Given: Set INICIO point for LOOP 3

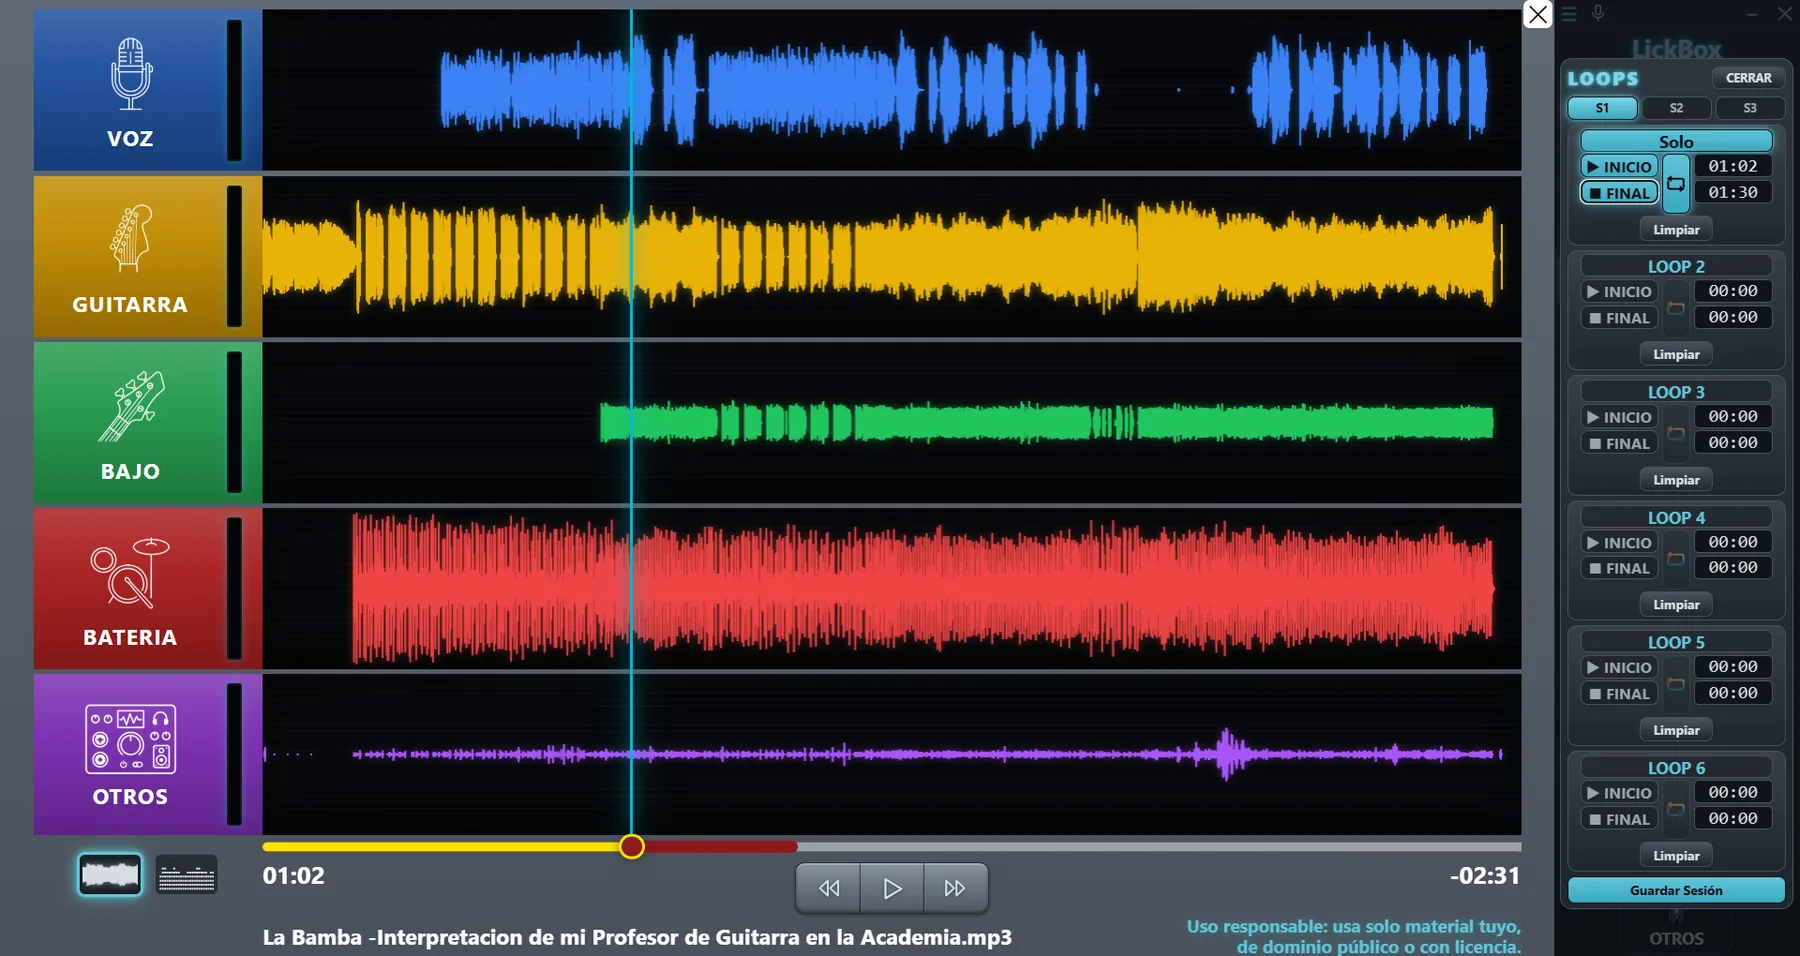Looking at the screenshot, I should point(1619,417).
